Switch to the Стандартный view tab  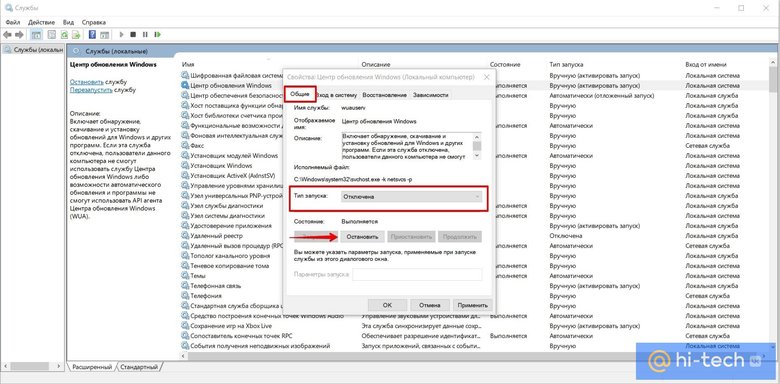(139, 367)
